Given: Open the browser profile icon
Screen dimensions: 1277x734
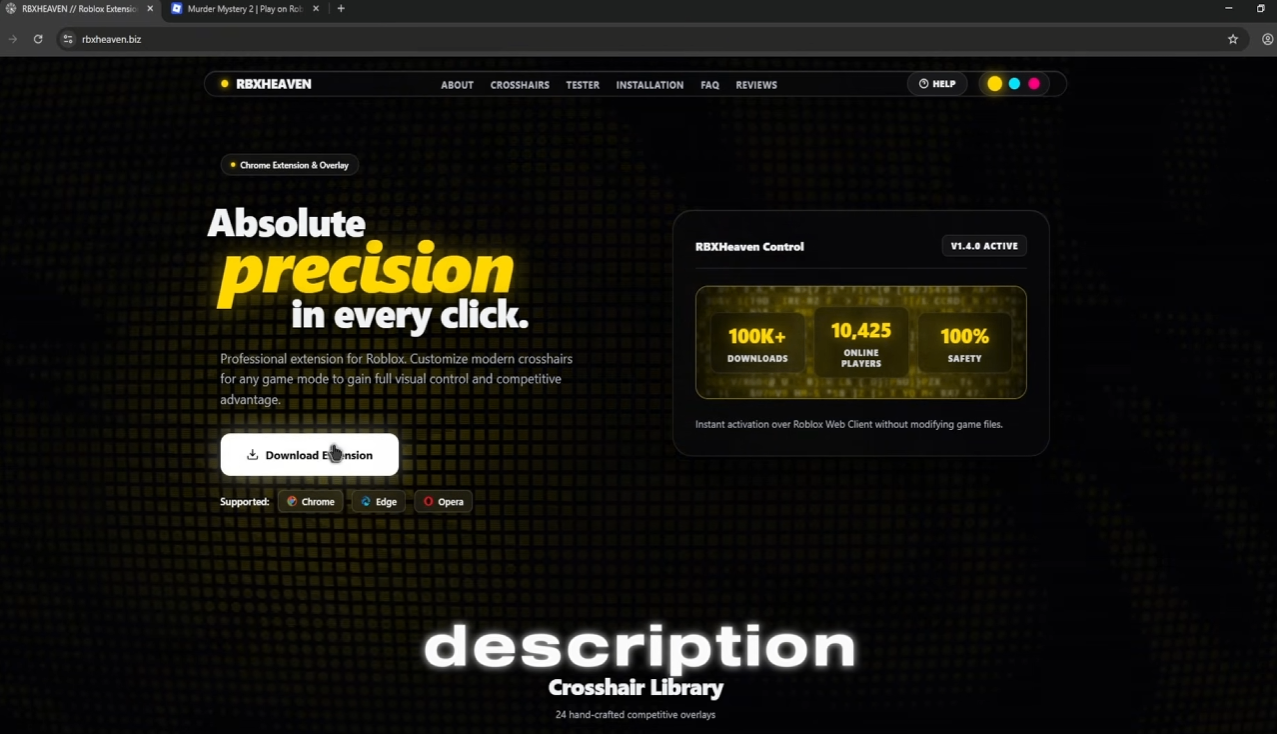Looking at the screenshot, I should click(x=1267, y=39).
